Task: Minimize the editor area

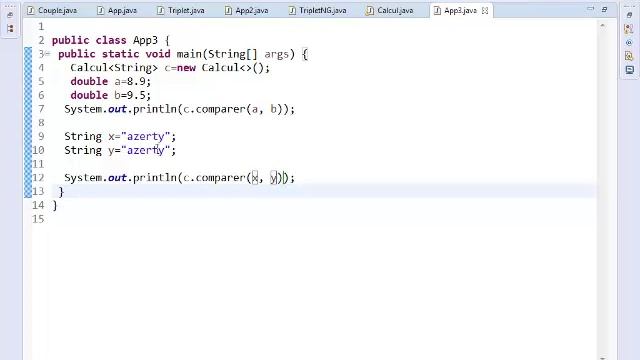Action: tap(590, 9)
